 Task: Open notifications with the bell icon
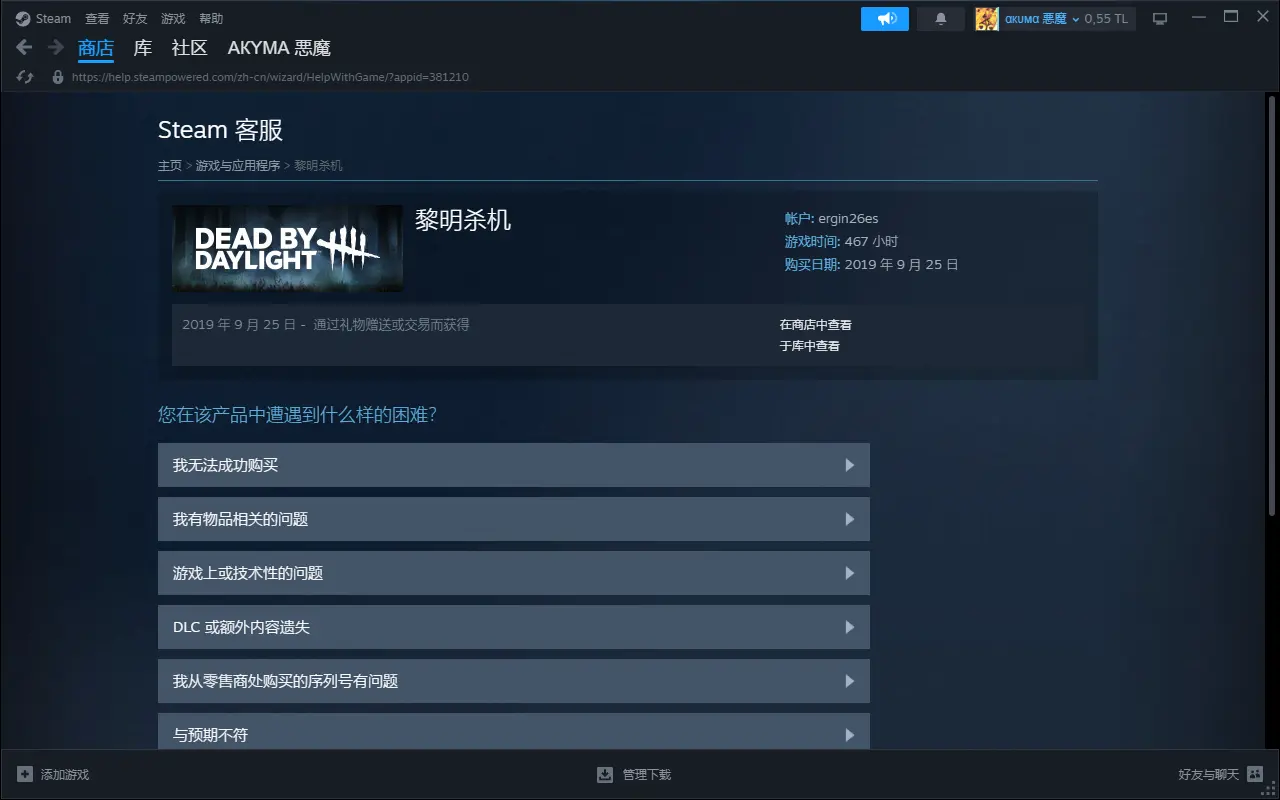pyautogui.click(x=941, y=19)
